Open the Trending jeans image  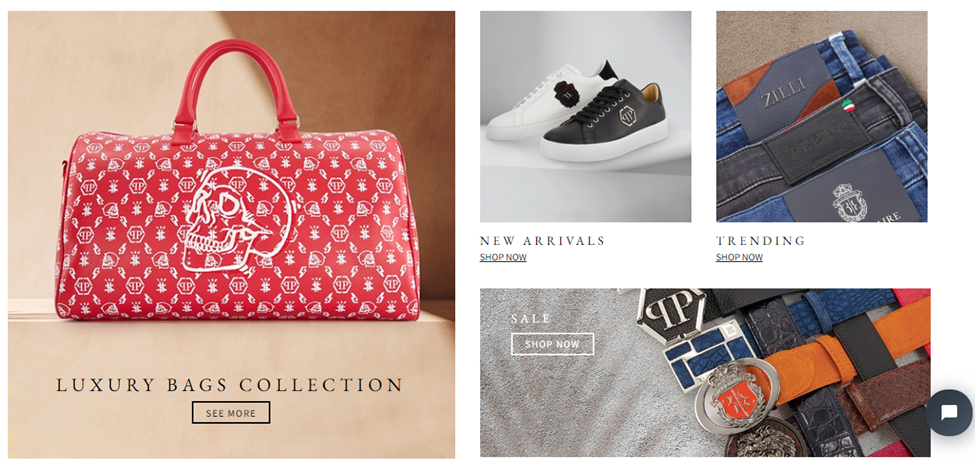click(x=821, y=116)
